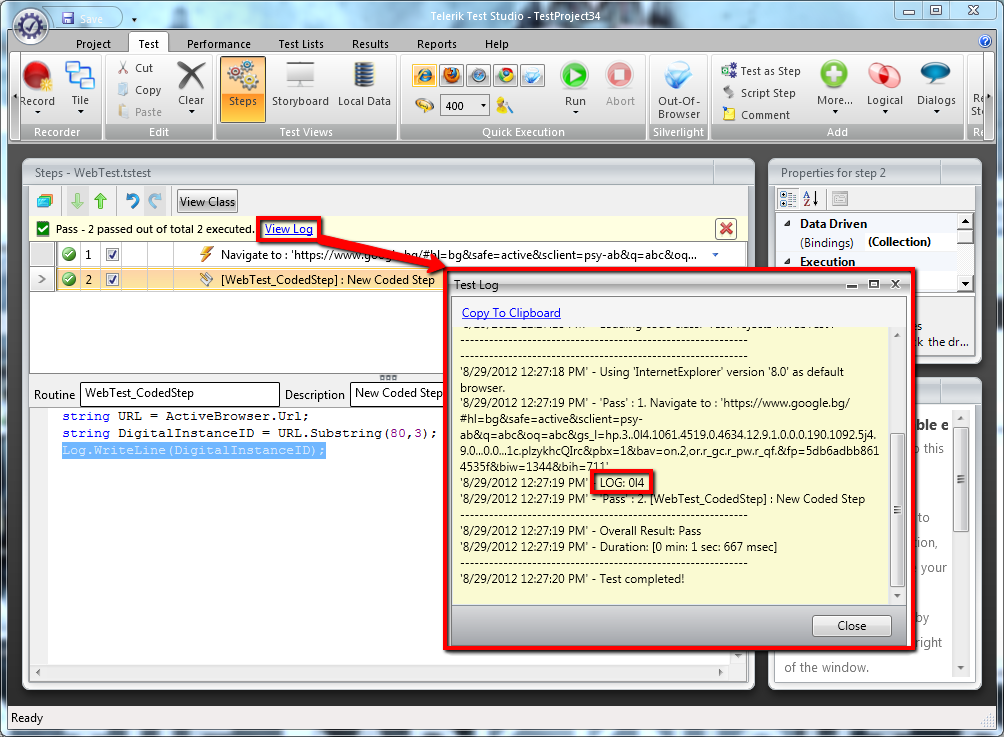Select the (Collection) Bindings value
1004x737 pixels.
click(x=899, y=242)
